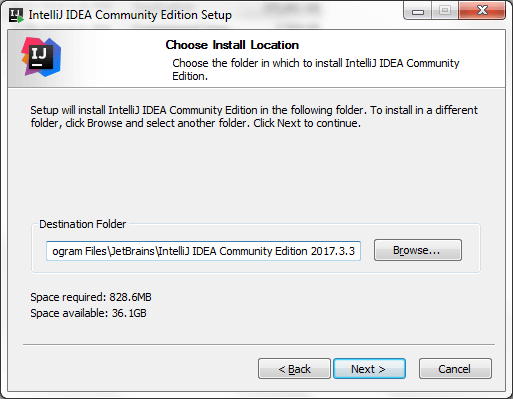
Task: Go to the previous step with Back
Action: (x=294, y=369)
